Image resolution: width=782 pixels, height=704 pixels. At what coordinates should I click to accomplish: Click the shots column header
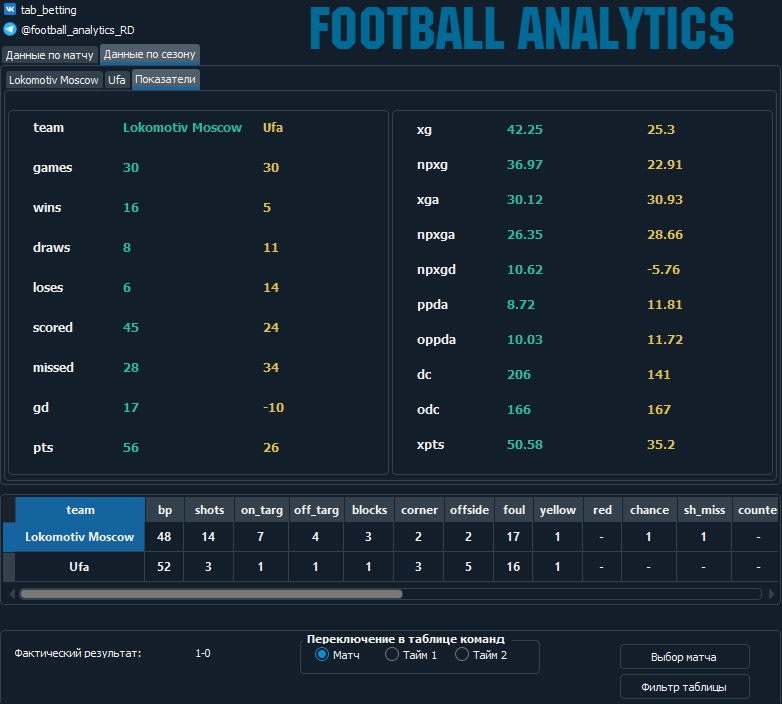[x=209, y=510]
